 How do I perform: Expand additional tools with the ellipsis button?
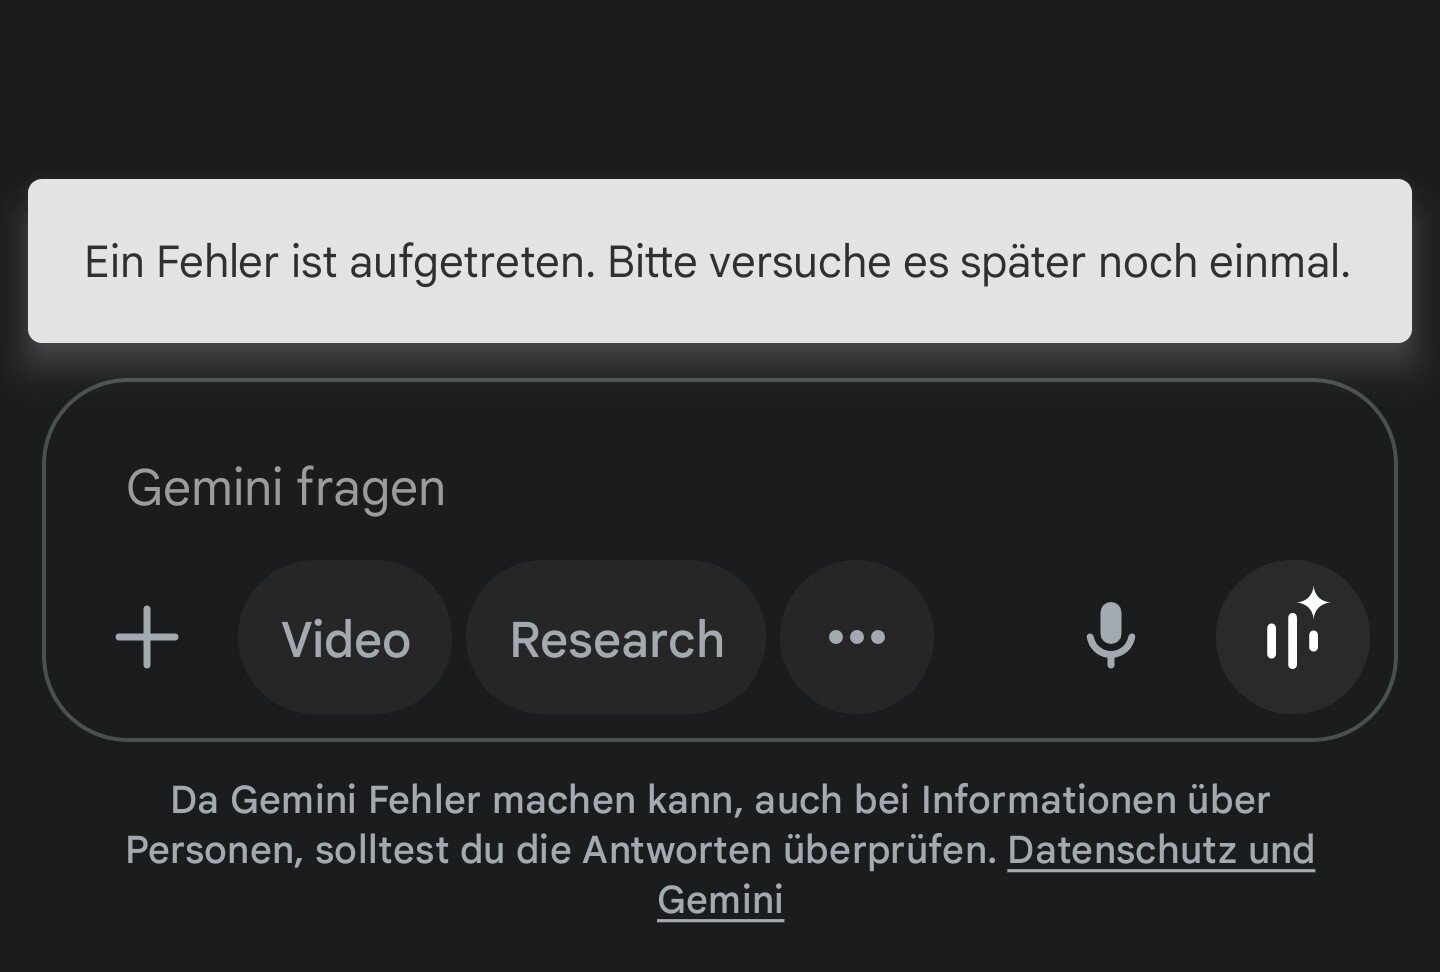(x=857, y=637)
